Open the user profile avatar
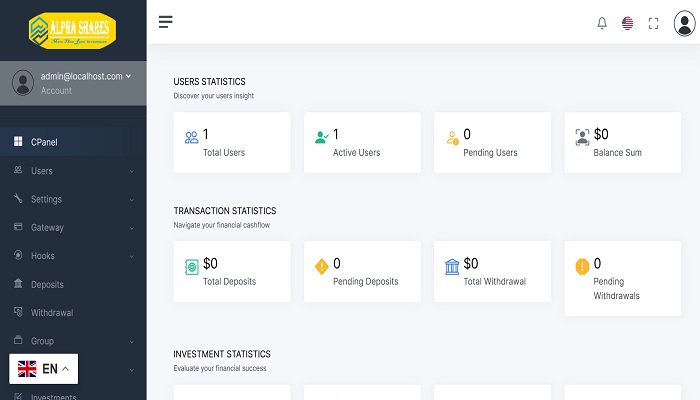The width and height of the screenshot is (700, 400). tap(685, 23)
